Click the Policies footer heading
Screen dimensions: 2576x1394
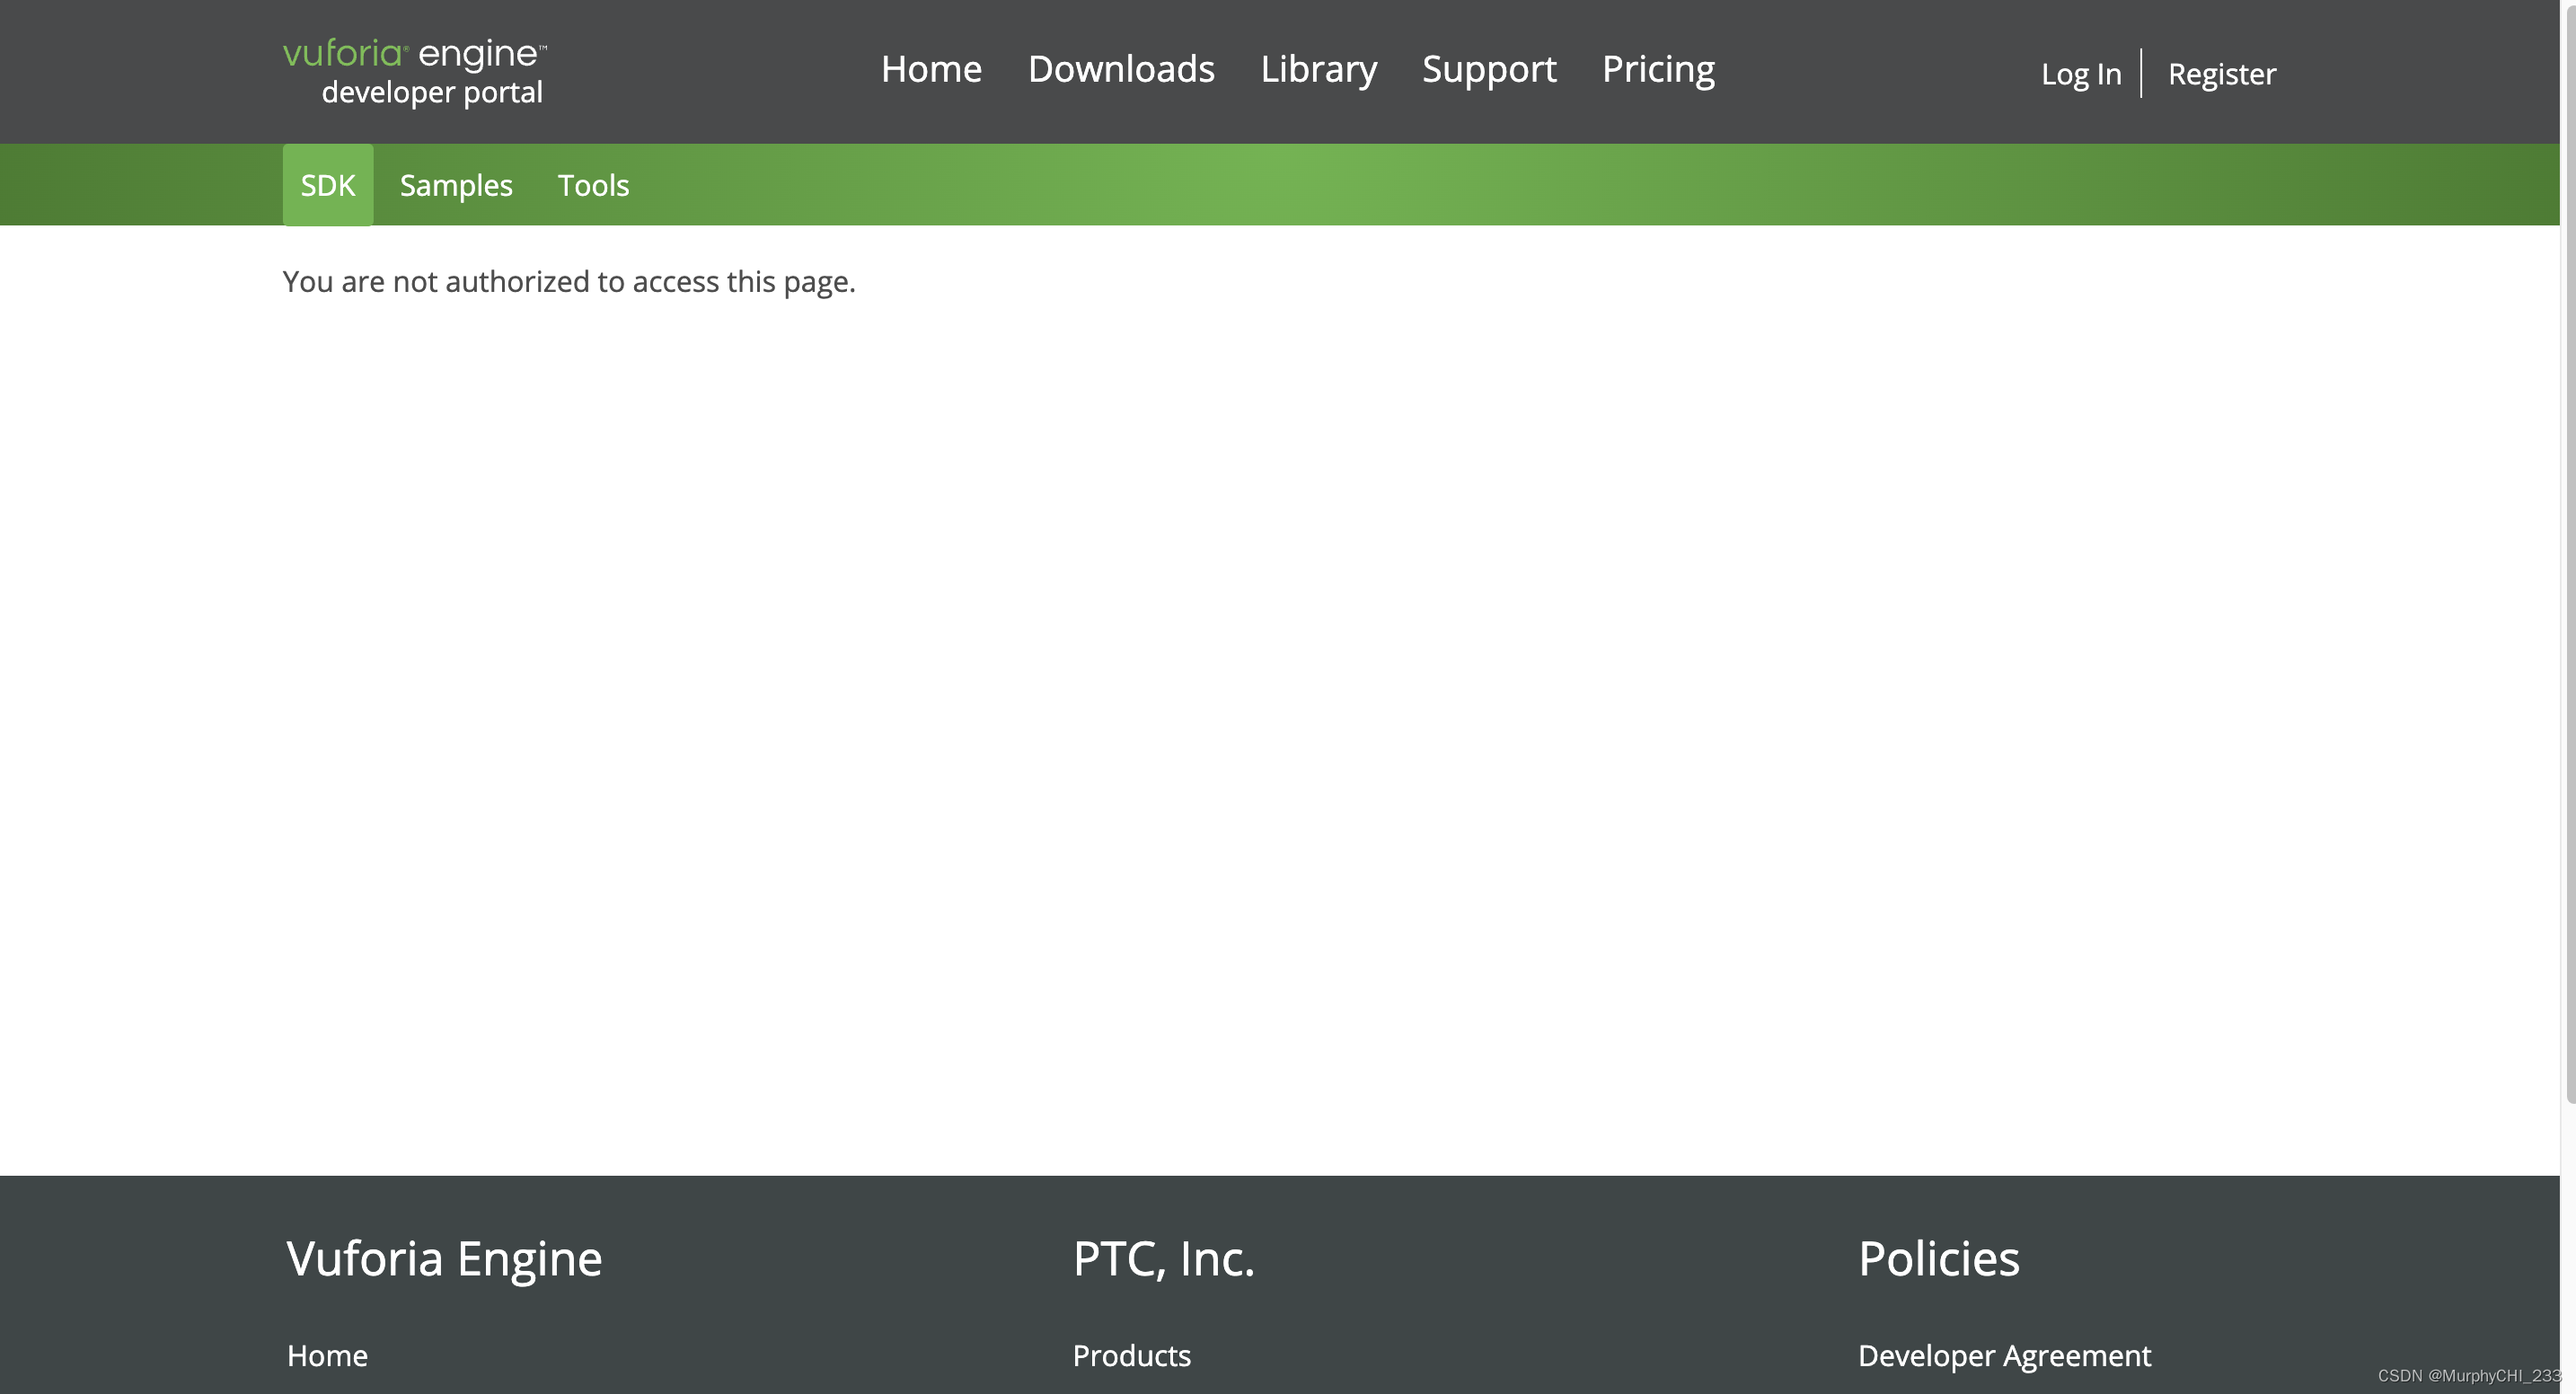[x=1938, y=1258]
